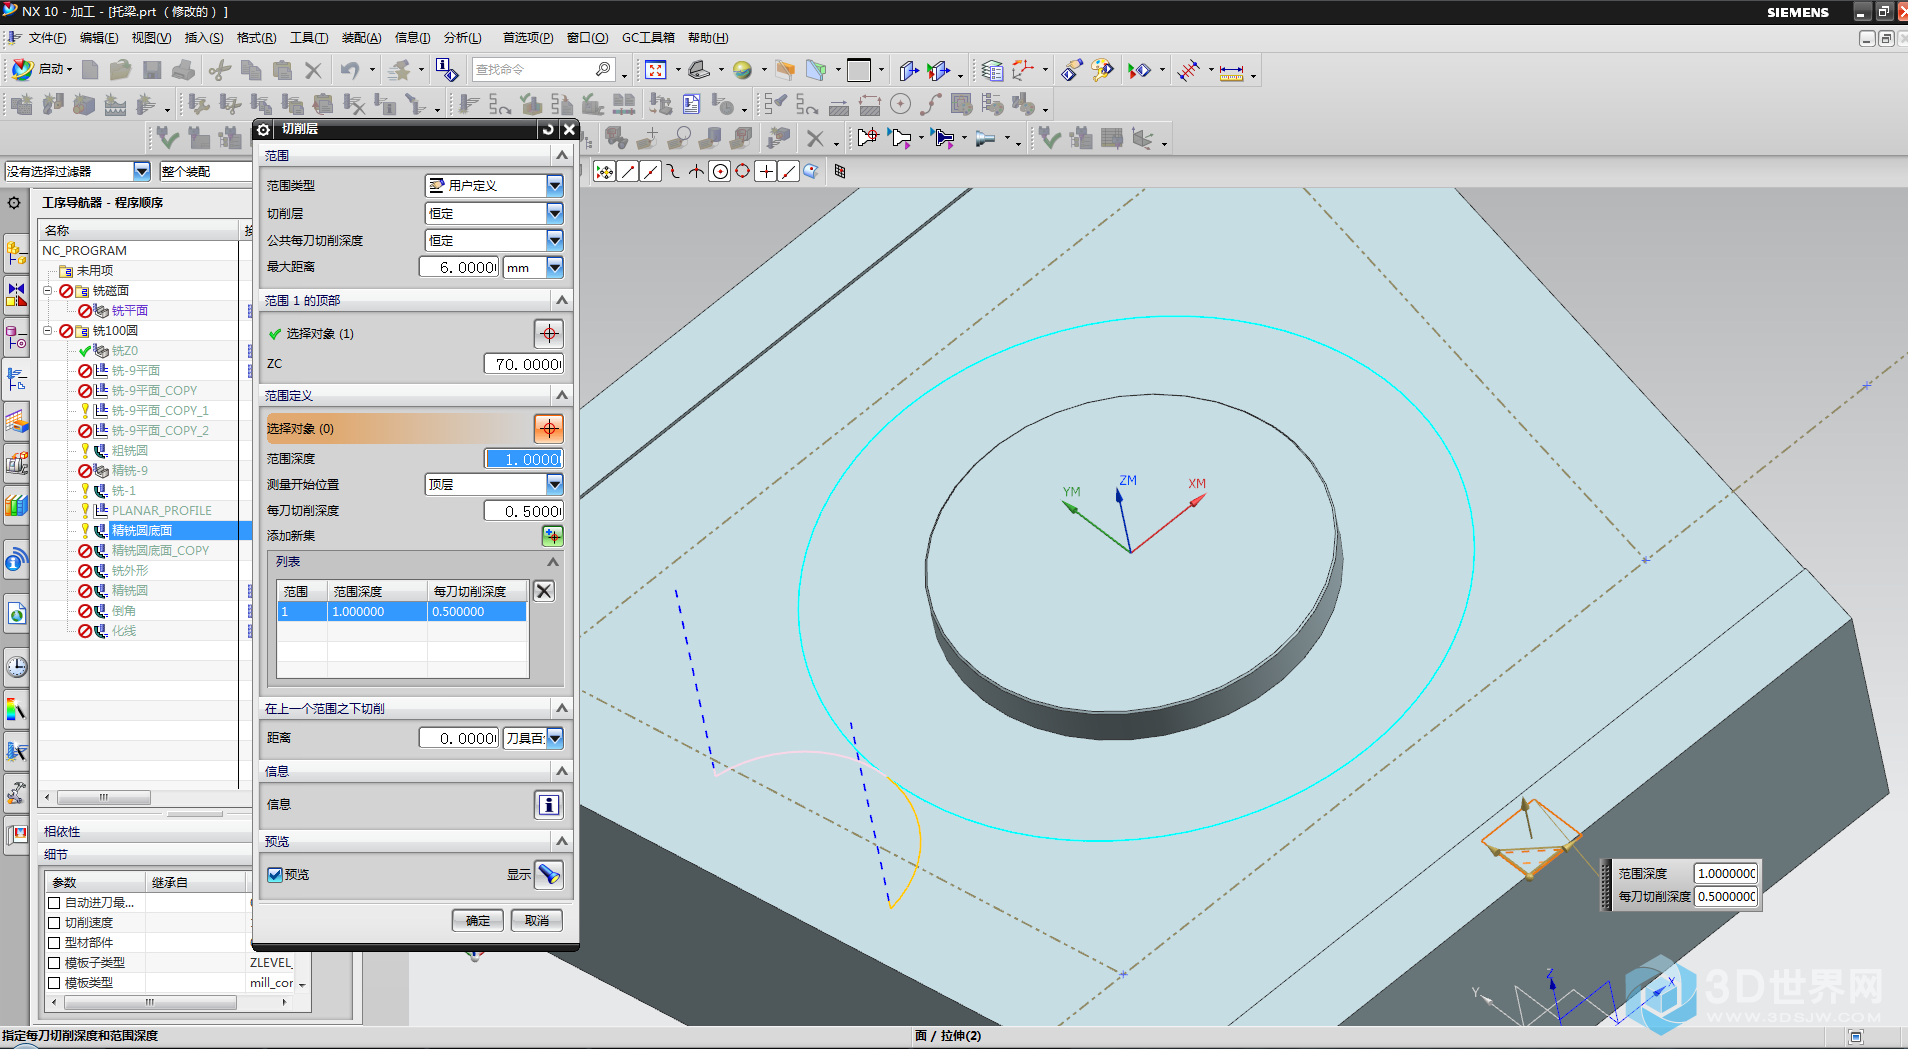Open the 公共每刀切削深度 dropdown
This screenshot has width=1908, height=1049.
pyautogui.click(x=555, y=240)
